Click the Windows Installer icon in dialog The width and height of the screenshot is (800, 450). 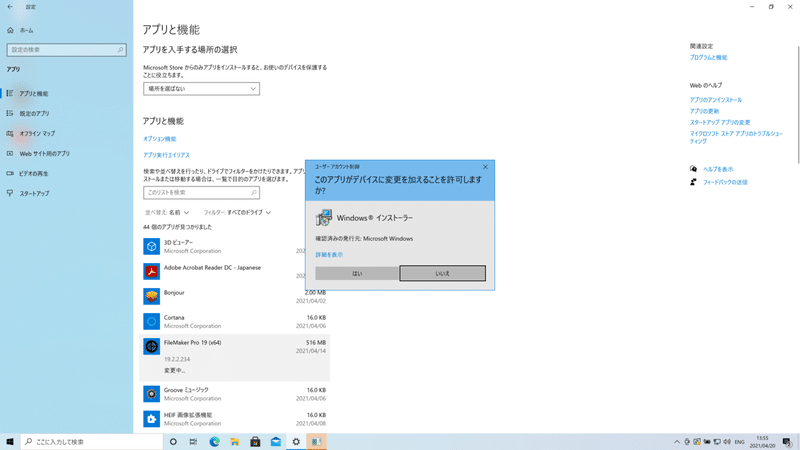click(x=323, y=218)
